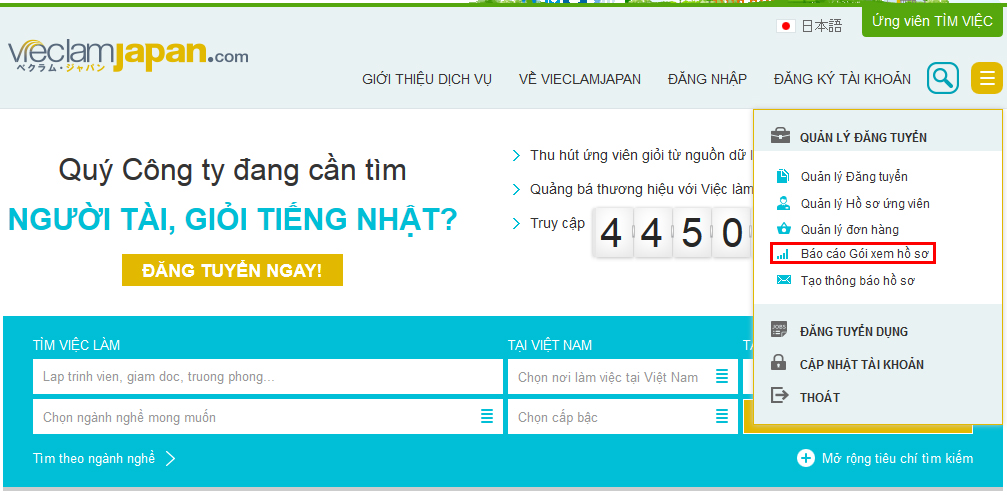Viewport: 1007px width, 495px height.
Task: Open Tìm theo ngành nghề link
Action: [x=104, y=458]
